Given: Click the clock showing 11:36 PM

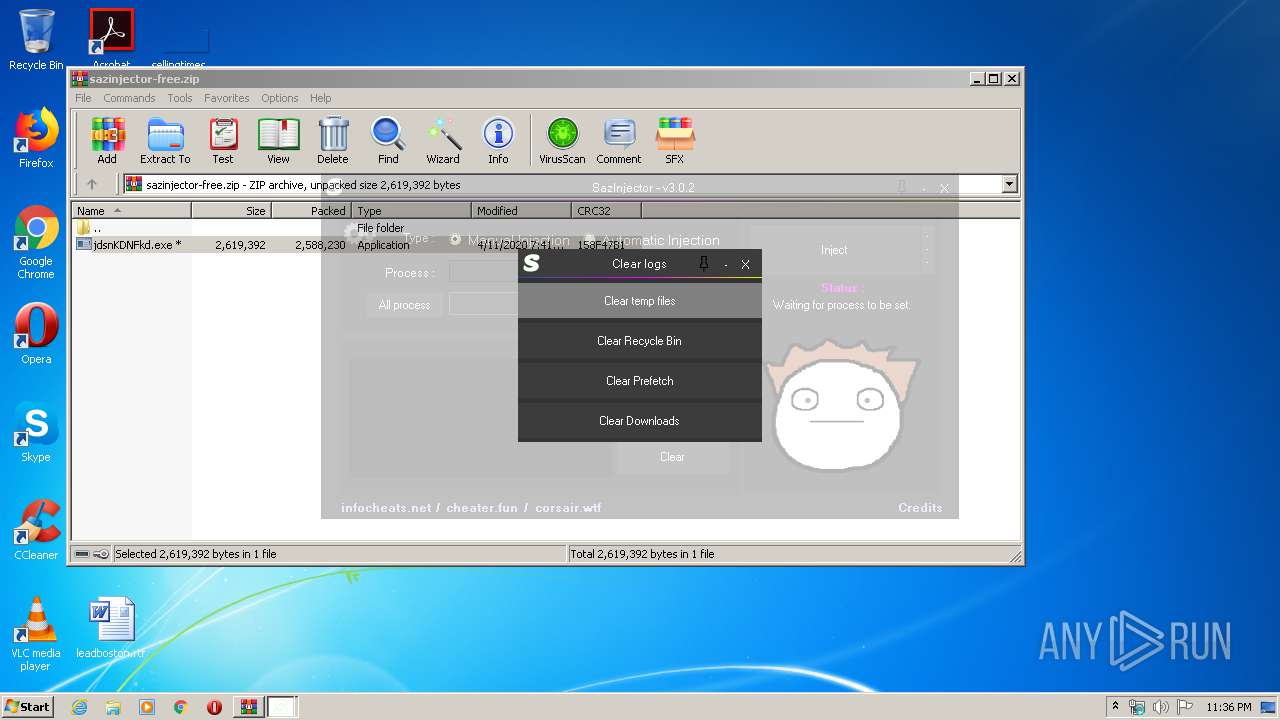Looking at the screenshot, I should tap(1229, 707).
